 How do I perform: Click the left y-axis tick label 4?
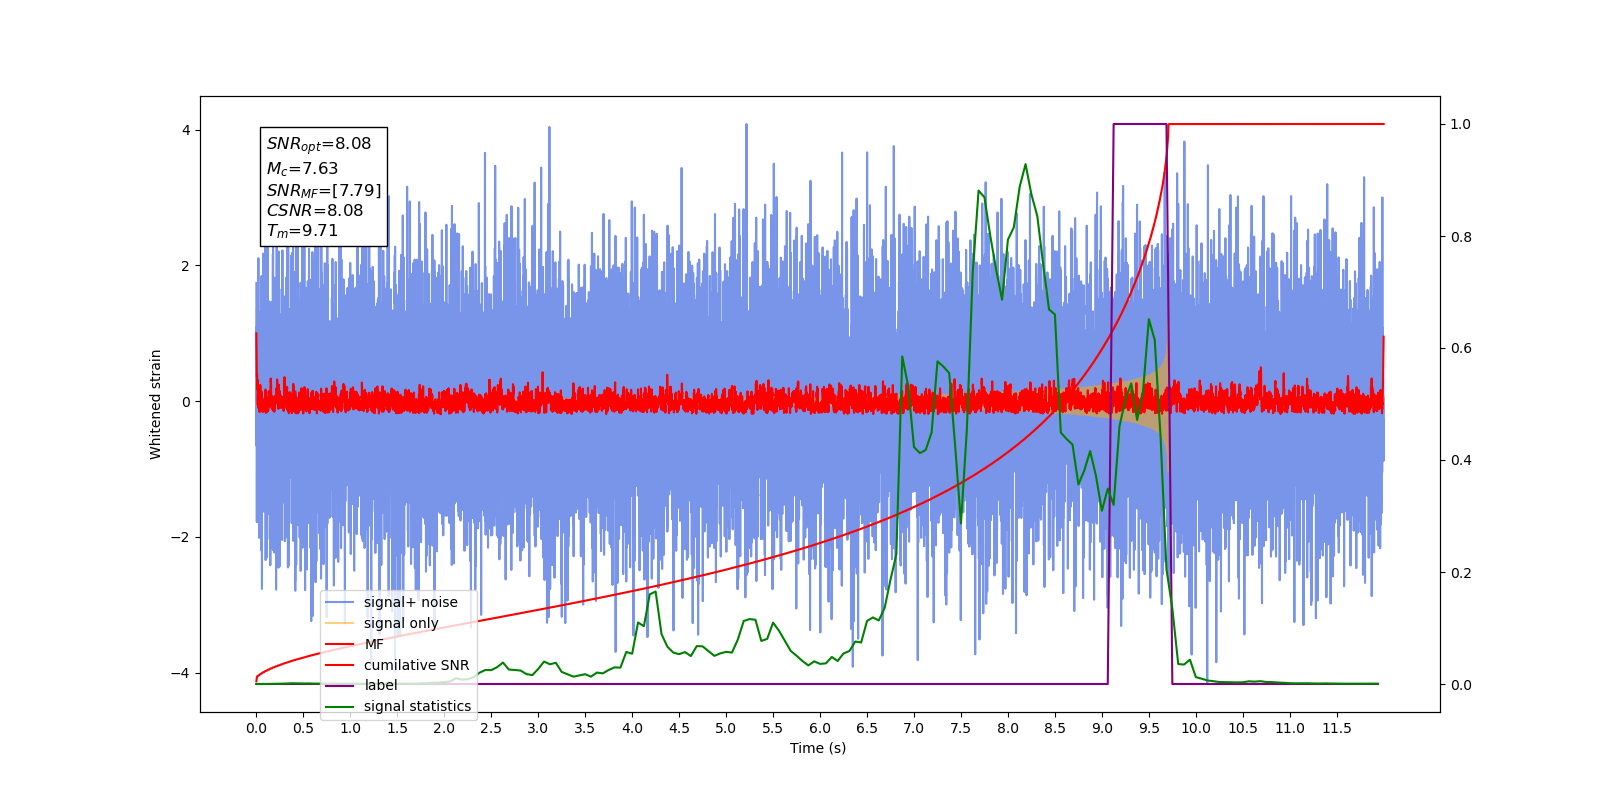[186, 130]
